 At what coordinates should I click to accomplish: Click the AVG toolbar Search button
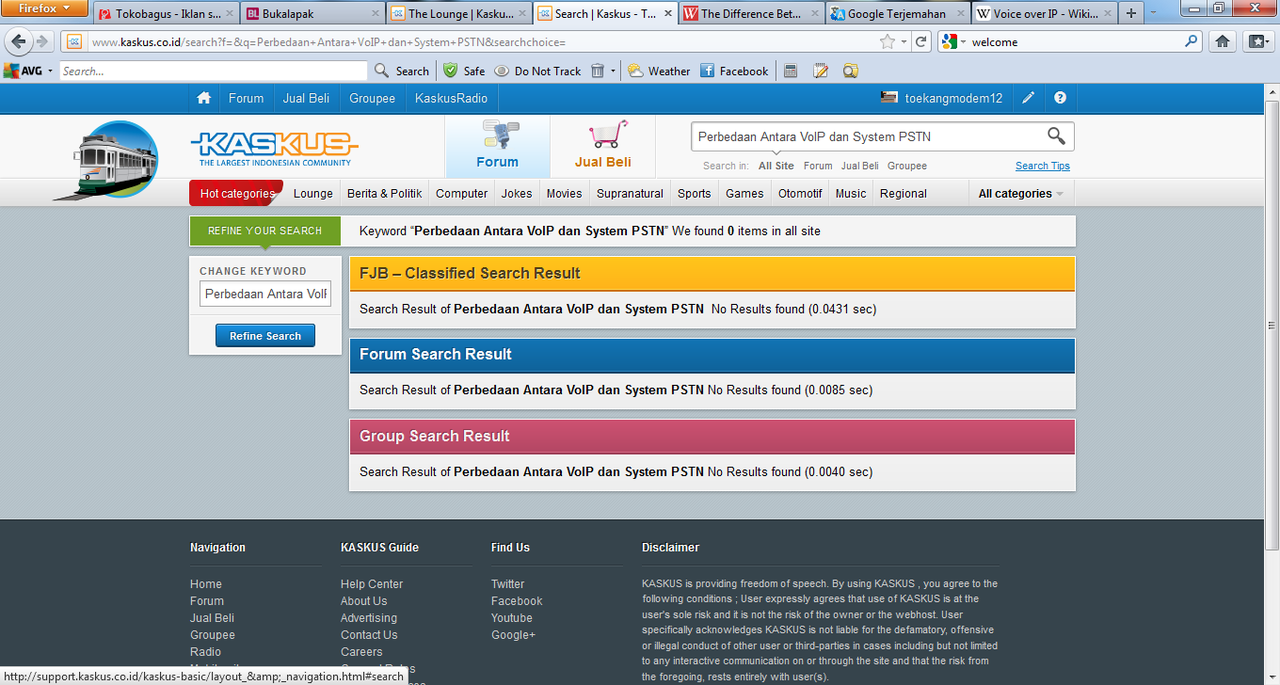(x=402, y=71)
